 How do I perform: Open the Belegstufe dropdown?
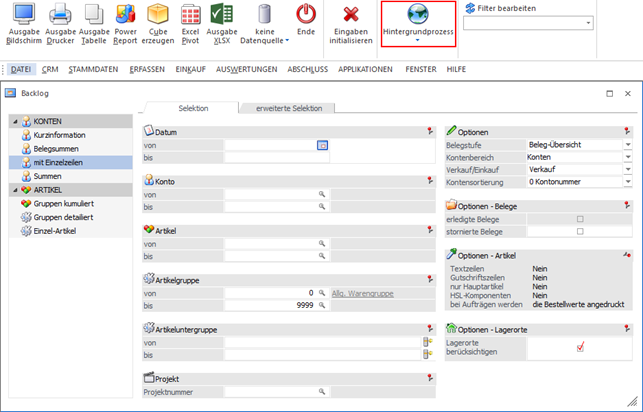pyautogui.click(x=627, y=145)
